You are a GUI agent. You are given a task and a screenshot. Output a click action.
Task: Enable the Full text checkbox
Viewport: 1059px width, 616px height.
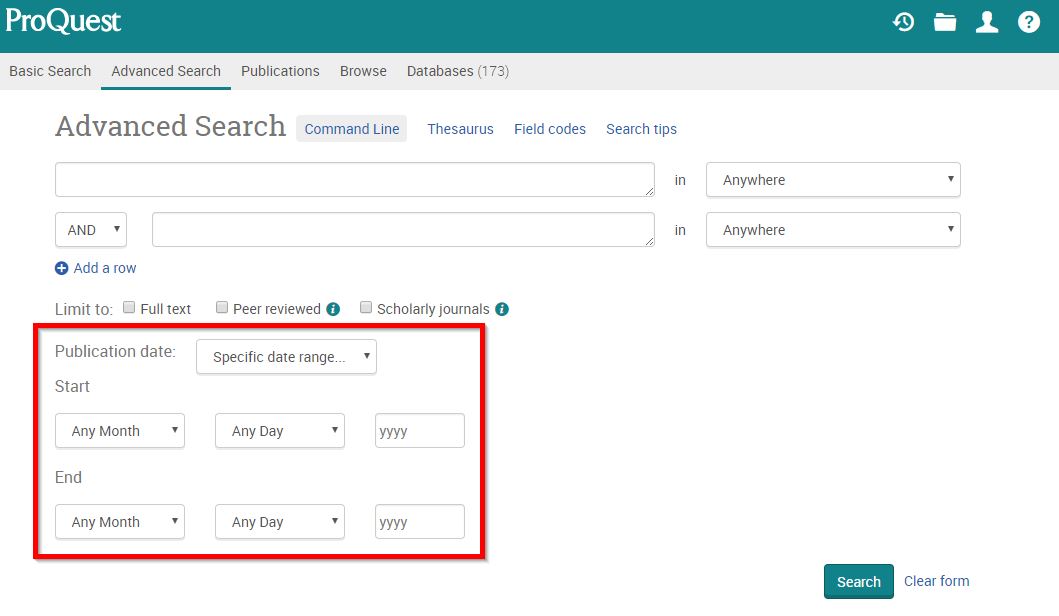coord(129,308)
